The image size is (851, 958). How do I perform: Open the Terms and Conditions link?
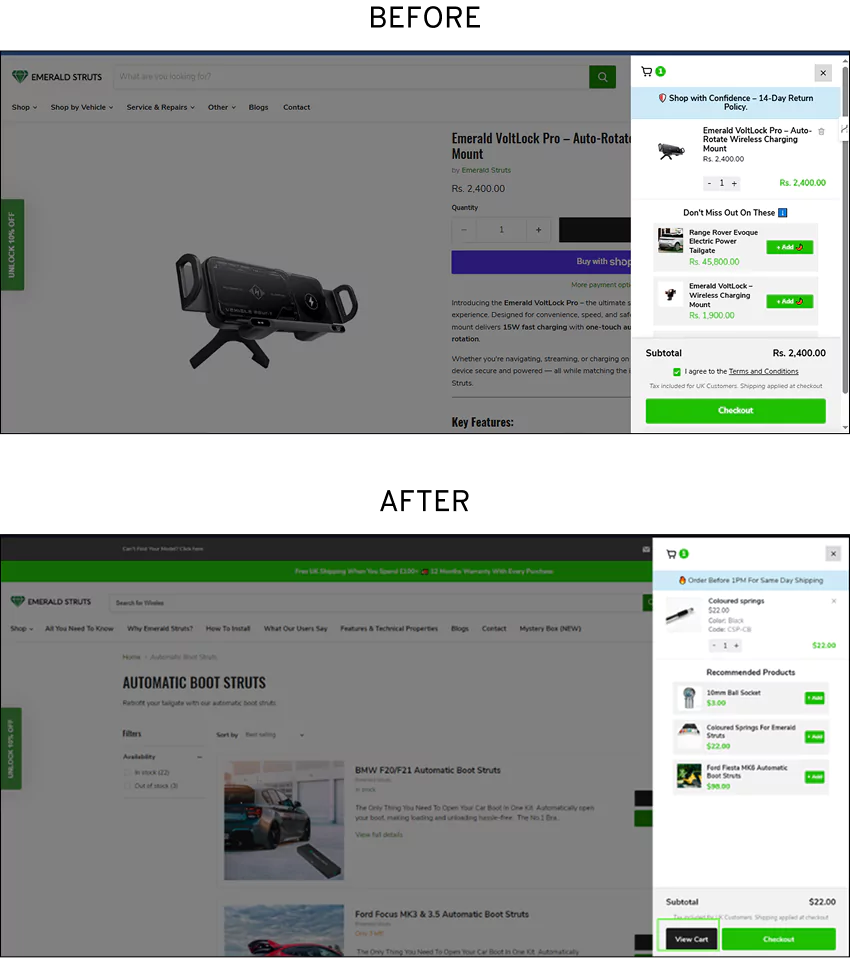pos(763,371)
